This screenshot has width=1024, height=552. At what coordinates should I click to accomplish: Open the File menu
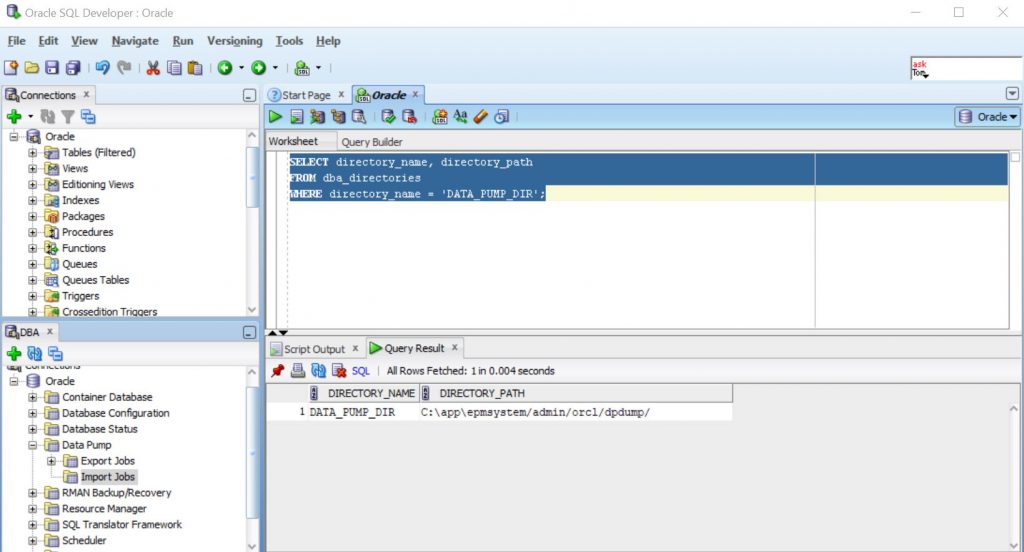[x=16, y=41]
